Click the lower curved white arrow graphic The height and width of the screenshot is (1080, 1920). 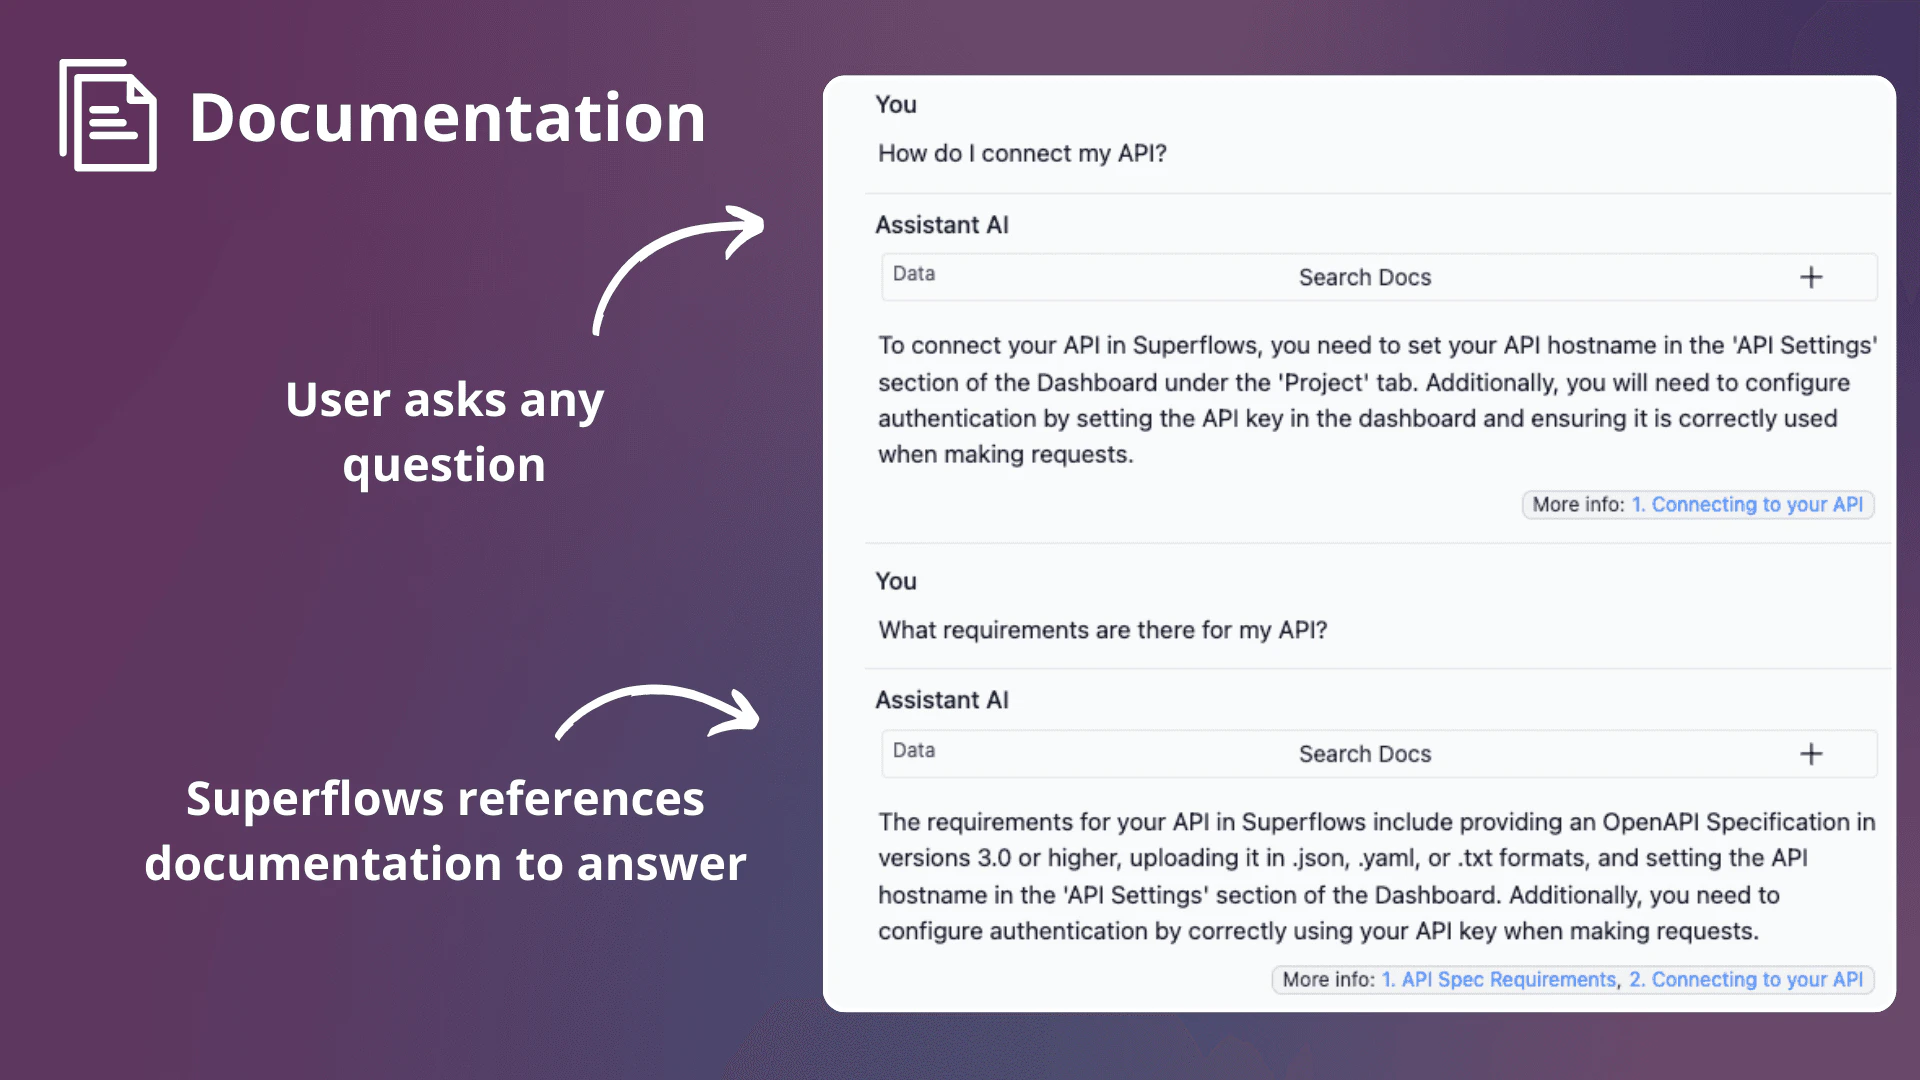655,710
